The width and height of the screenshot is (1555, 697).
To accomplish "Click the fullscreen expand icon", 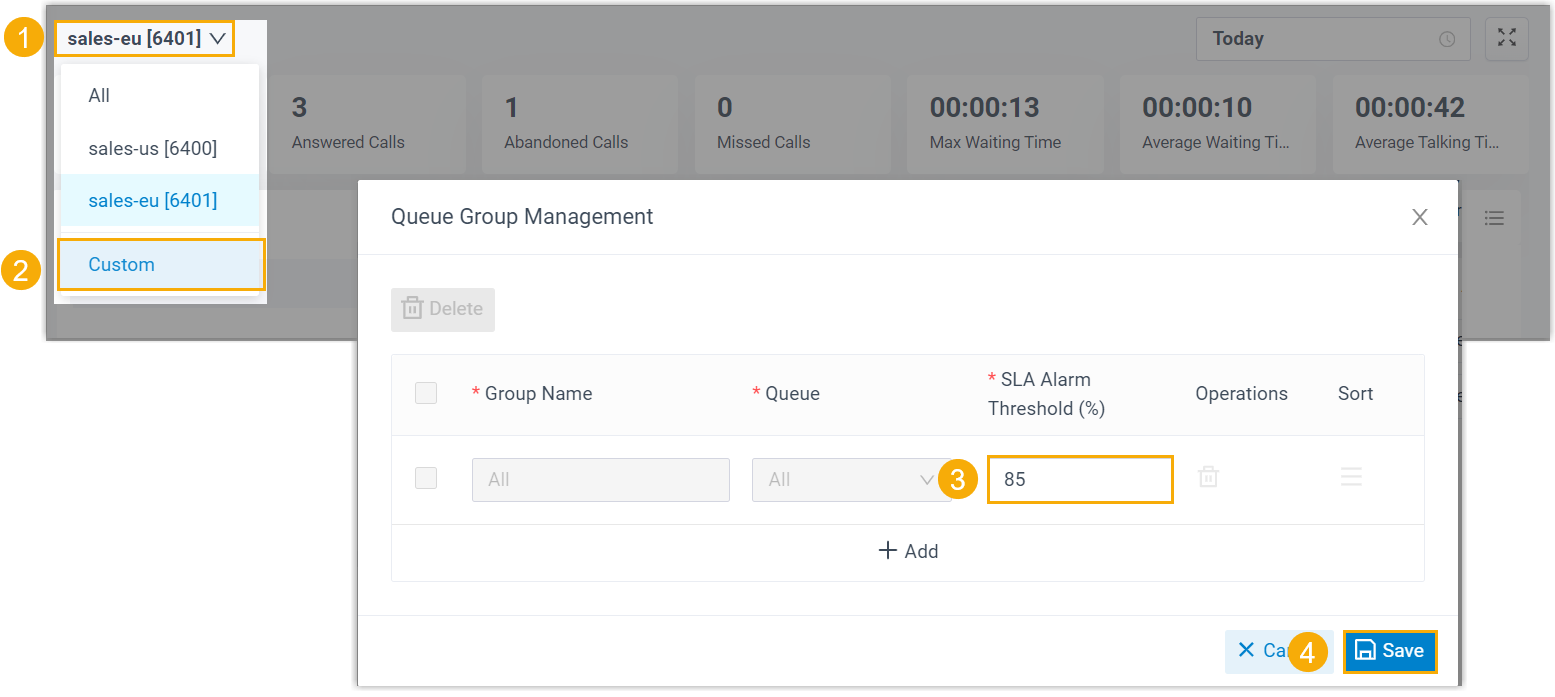I will (x=1507, y=39).
